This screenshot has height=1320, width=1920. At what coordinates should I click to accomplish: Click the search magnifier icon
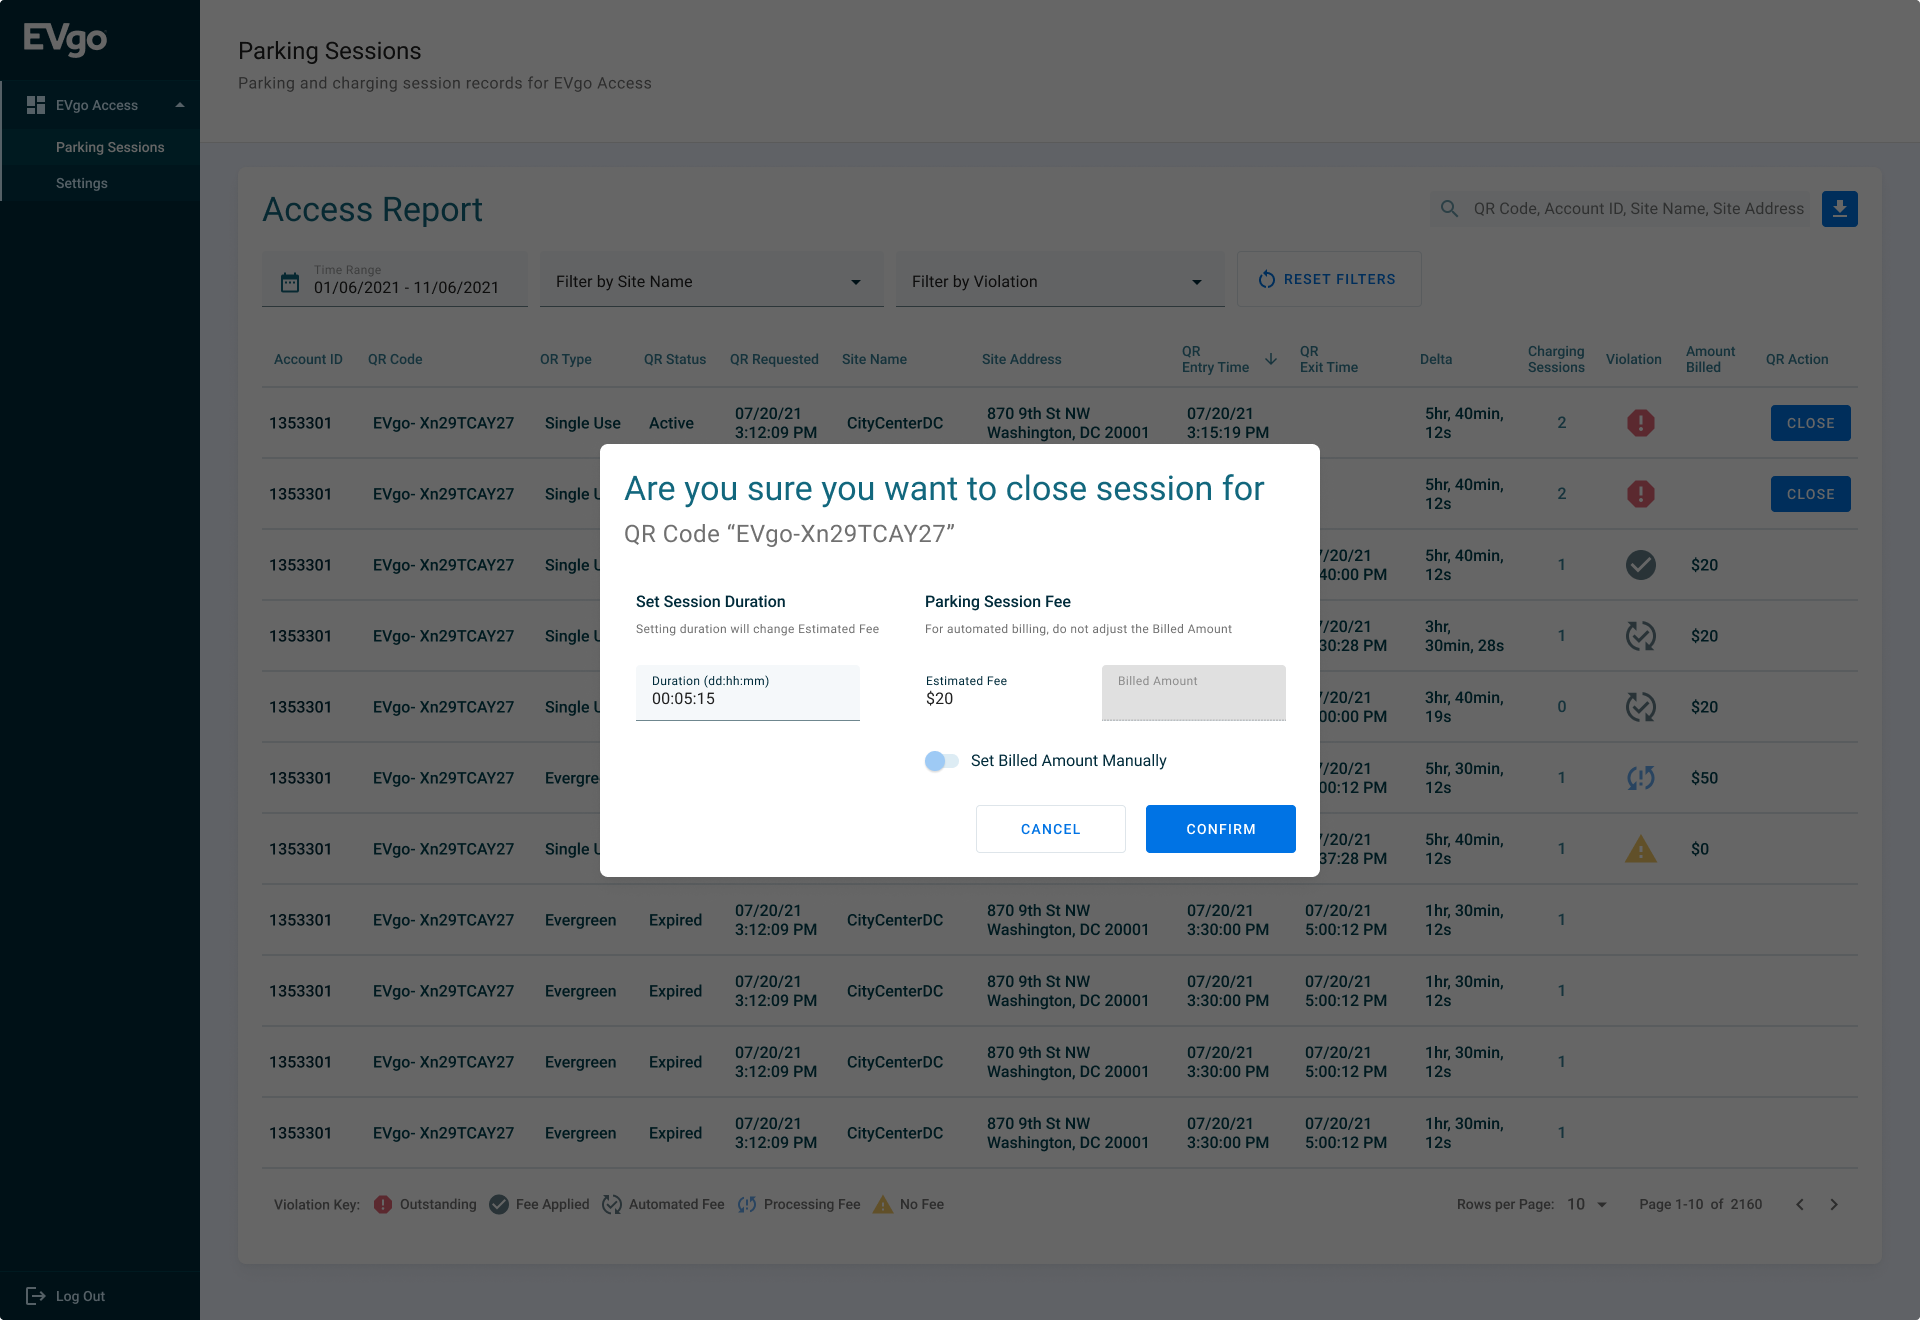click(x=1449, y=209)
